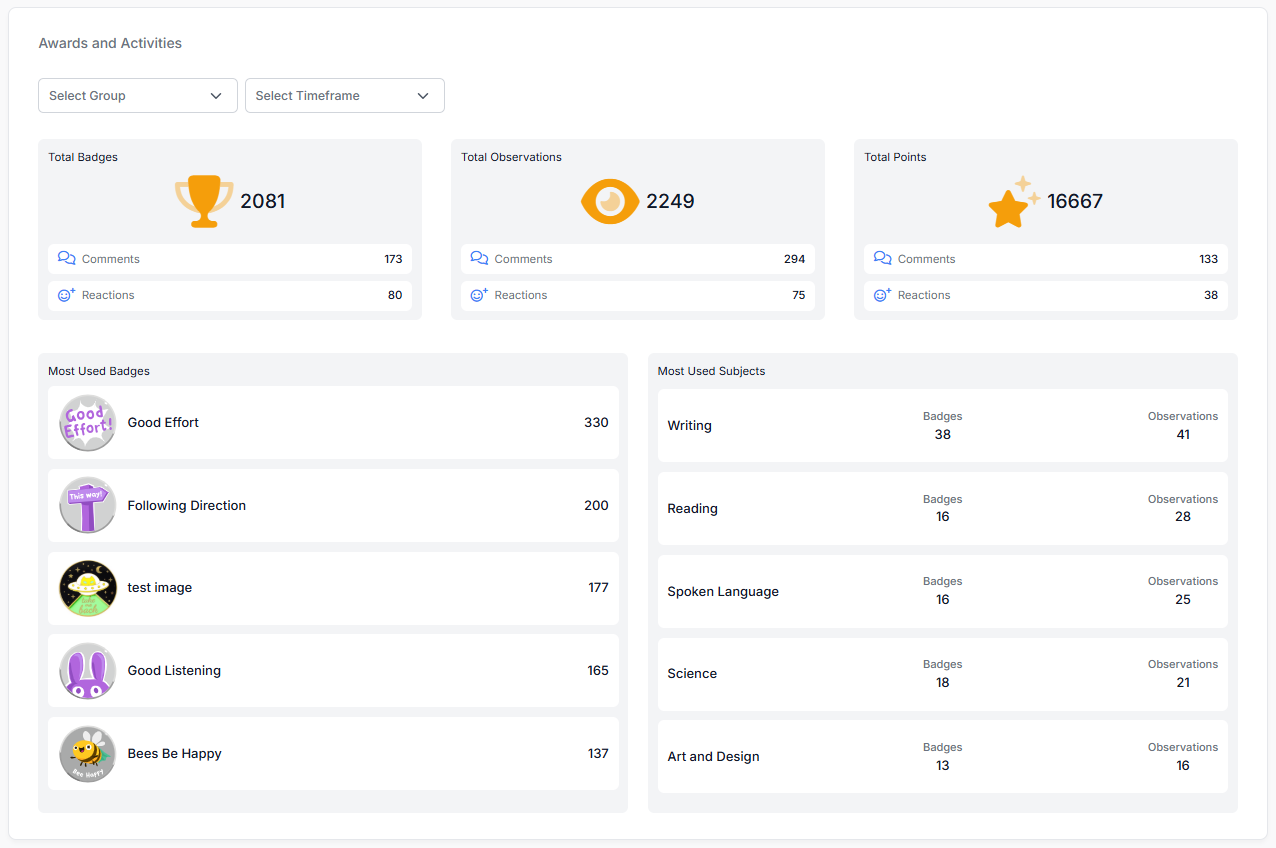Click the reactions smiley icon under Total Observations
Image resolution: width=1276 pixels, height=848 pixels.
[x=479, y=295]
